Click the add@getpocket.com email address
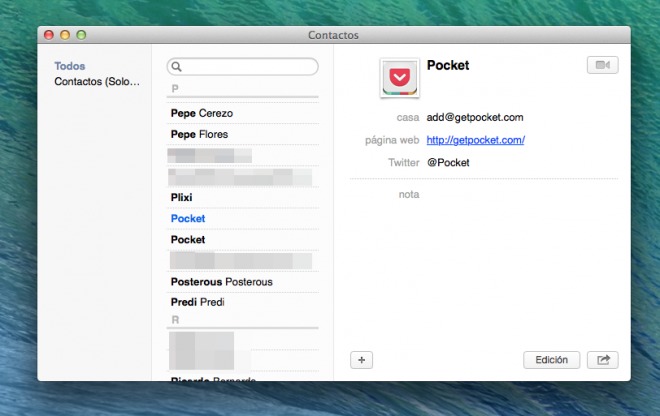660x416 pixels. (475, 117)
